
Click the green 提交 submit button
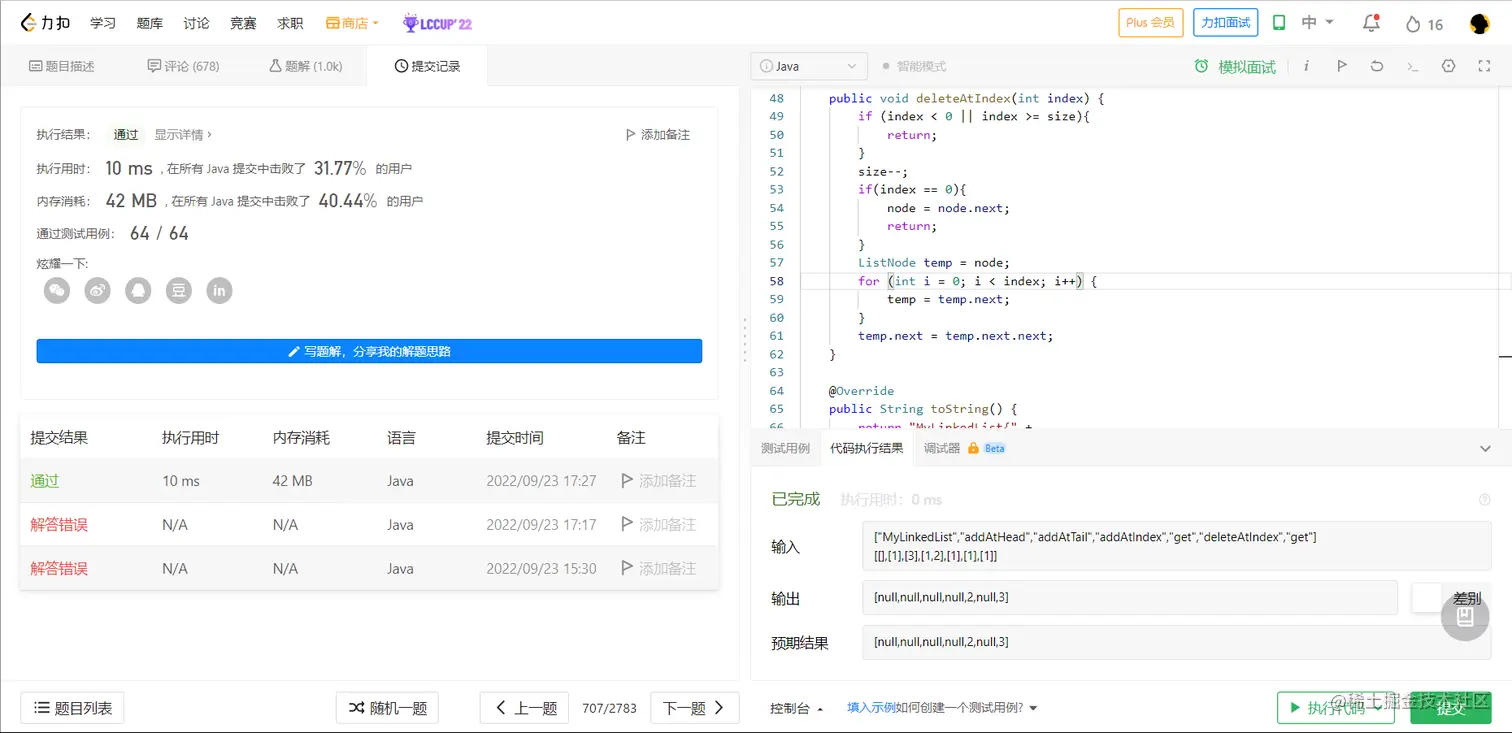1450,708
